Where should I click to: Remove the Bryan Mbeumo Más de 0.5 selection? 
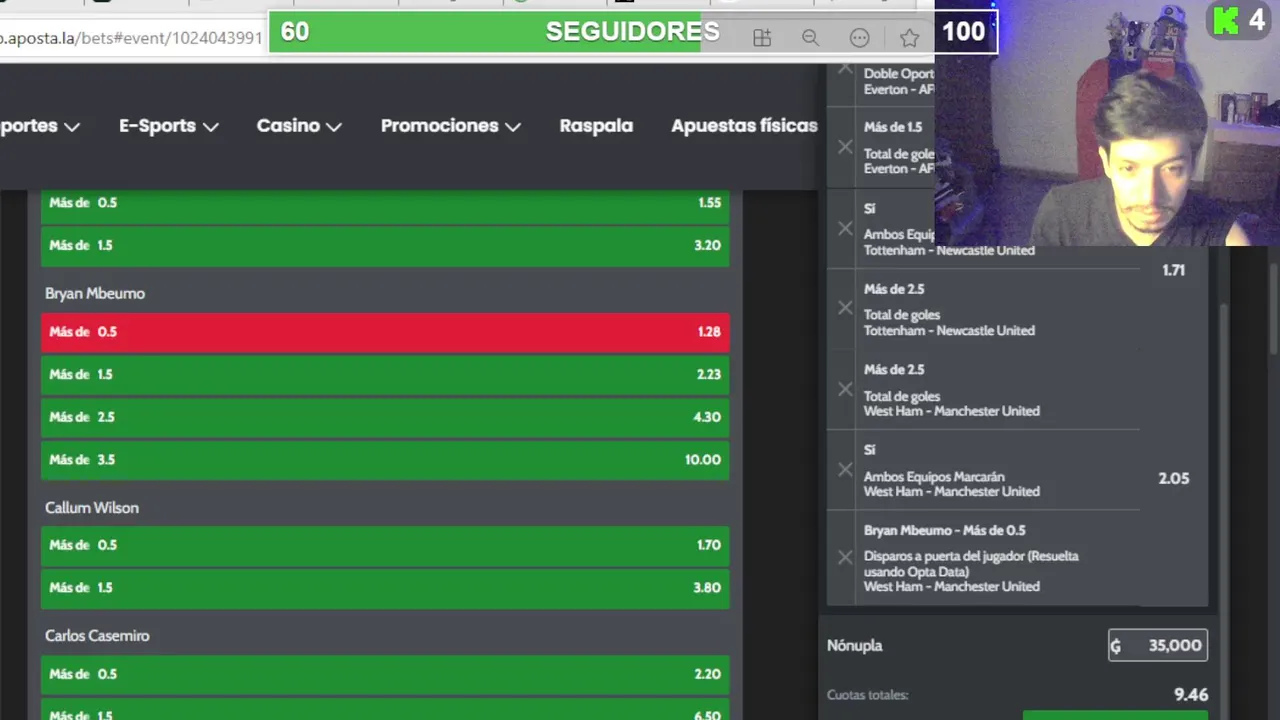pos(845,558)
